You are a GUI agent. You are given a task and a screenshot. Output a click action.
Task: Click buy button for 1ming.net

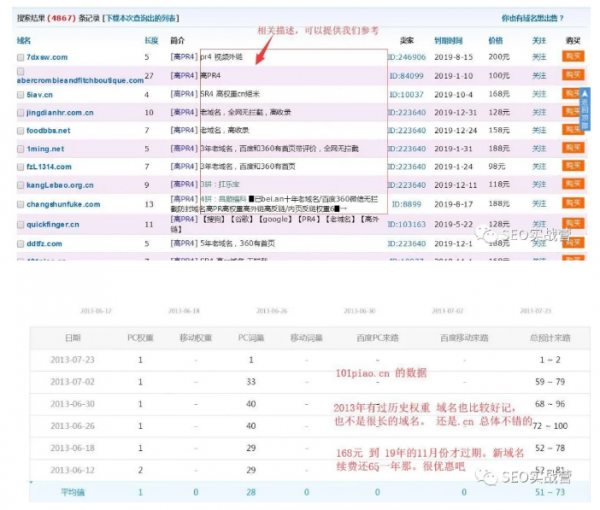(573, 148)
